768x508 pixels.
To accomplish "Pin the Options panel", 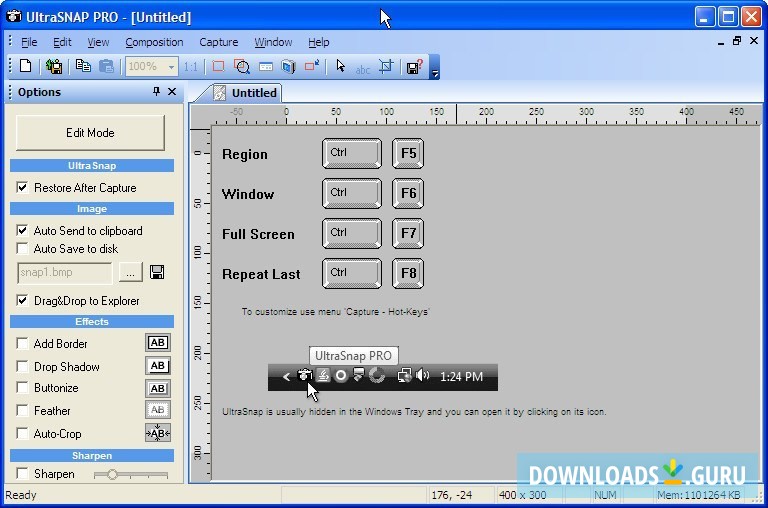I will pyautogui.click(x=156, y=92).
